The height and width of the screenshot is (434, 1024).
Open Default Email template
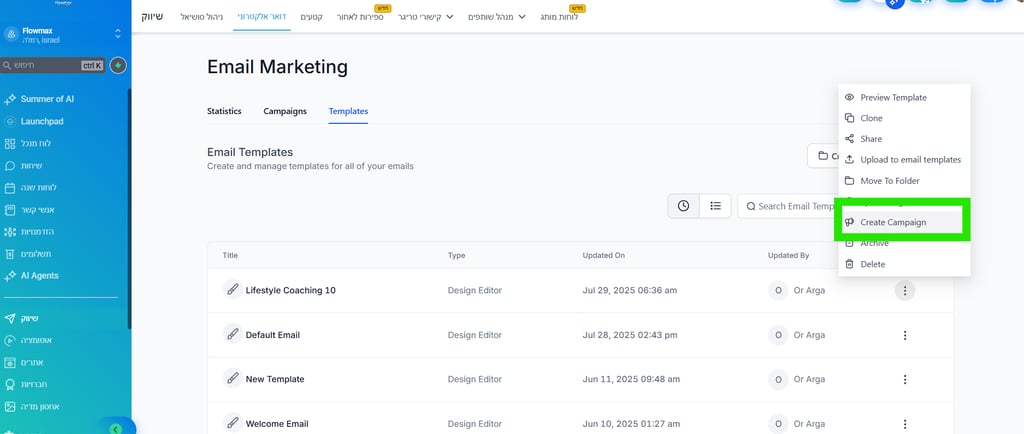point(272,335)
